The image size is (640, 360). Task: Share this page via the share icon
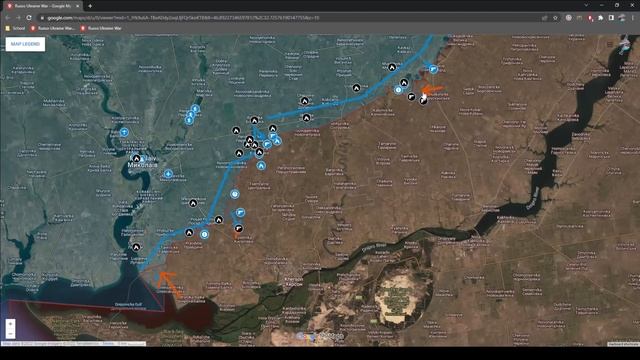544,18
